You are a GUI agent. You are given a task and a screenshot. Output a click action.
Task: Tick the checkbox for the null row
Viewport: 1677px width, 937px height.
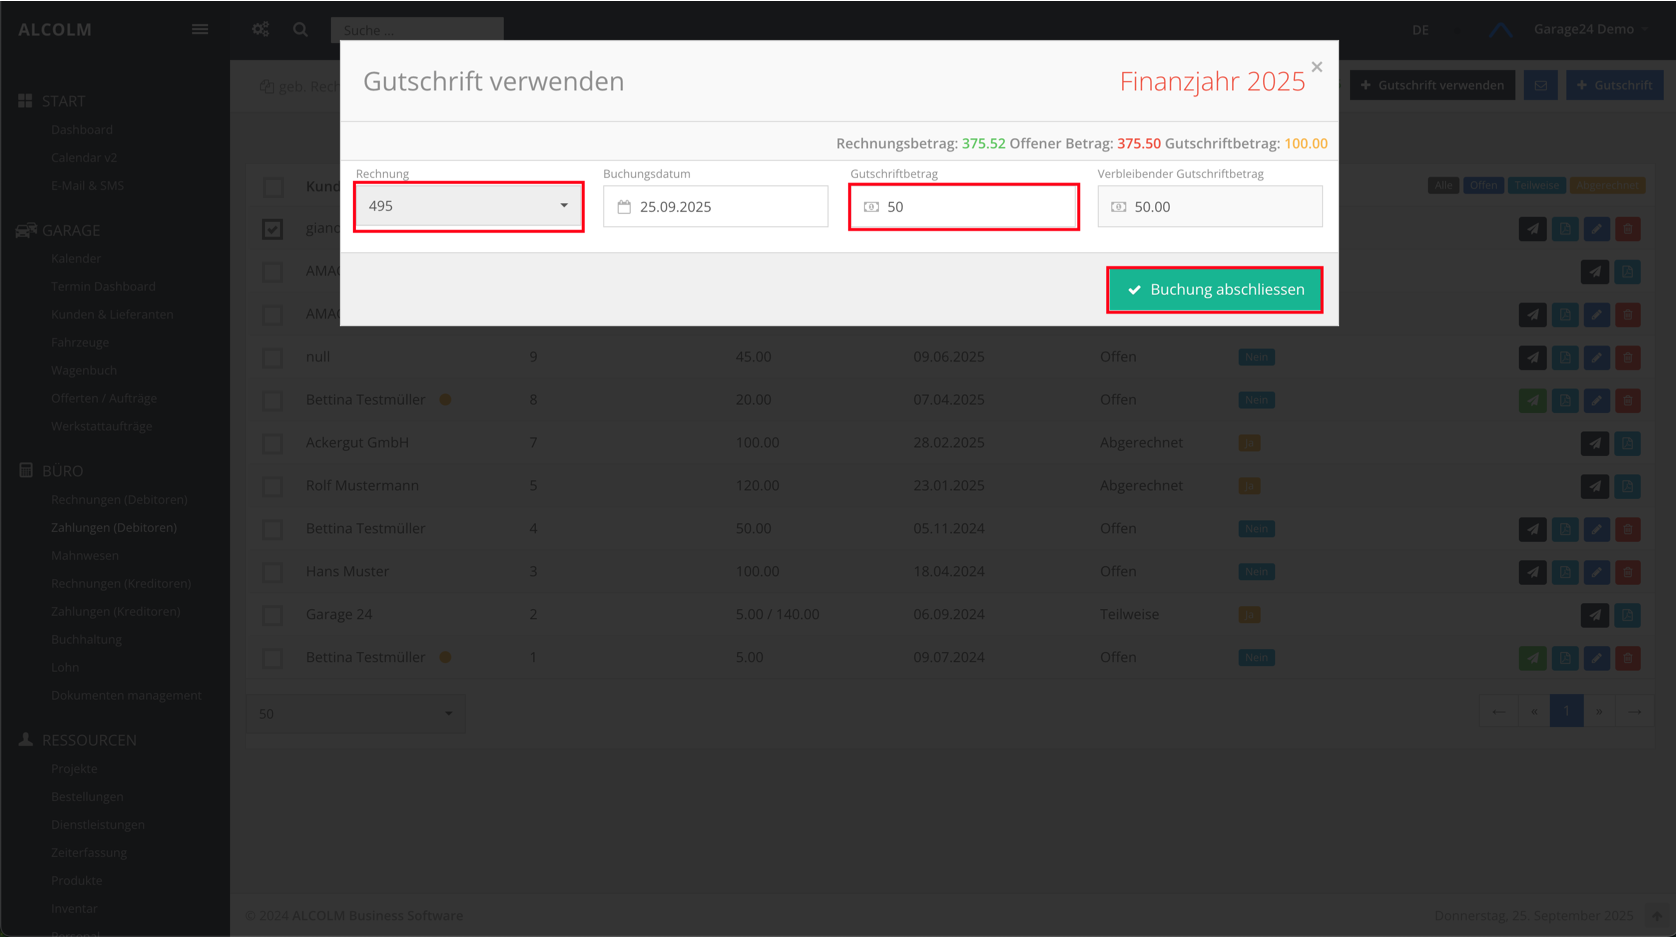pos(272,357)
